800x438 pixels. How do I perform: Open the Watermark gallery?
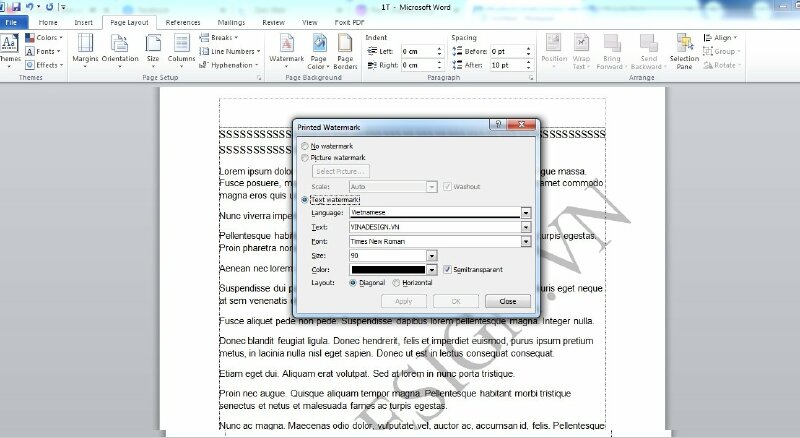coord(286,50)
